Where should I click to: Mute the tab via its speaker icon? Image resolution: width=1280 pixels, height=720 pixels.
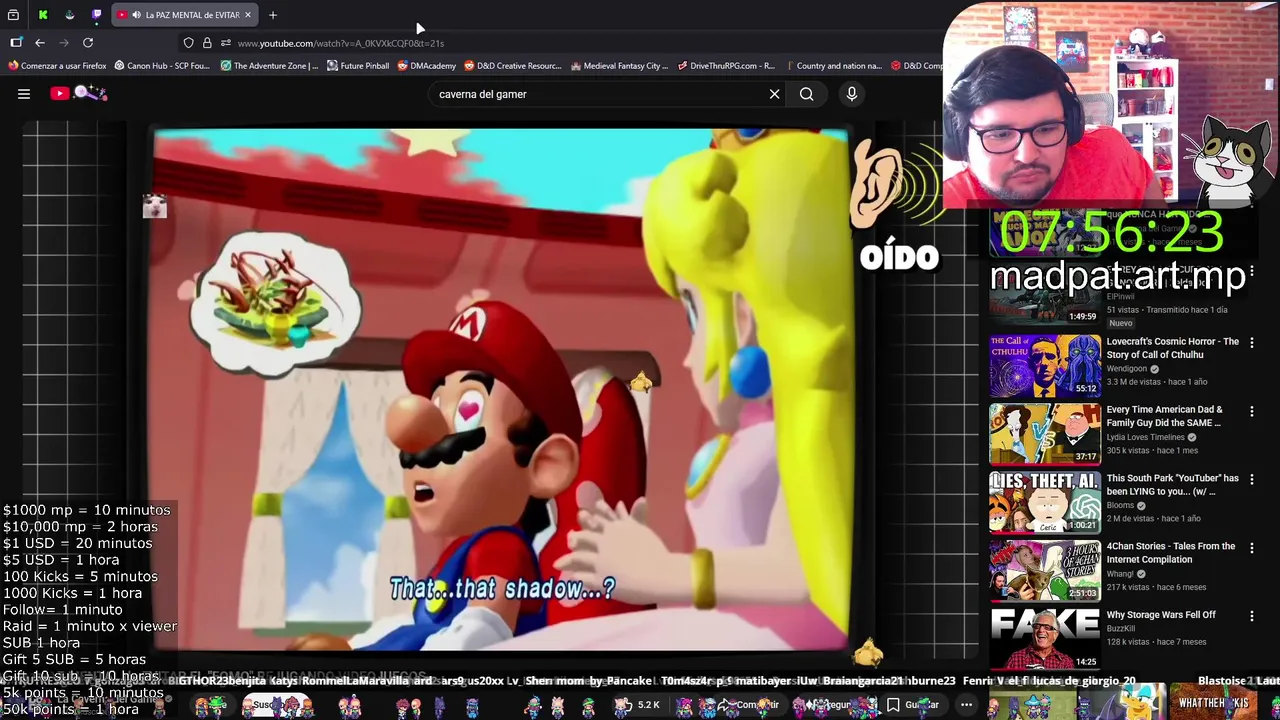pos(136,15)
